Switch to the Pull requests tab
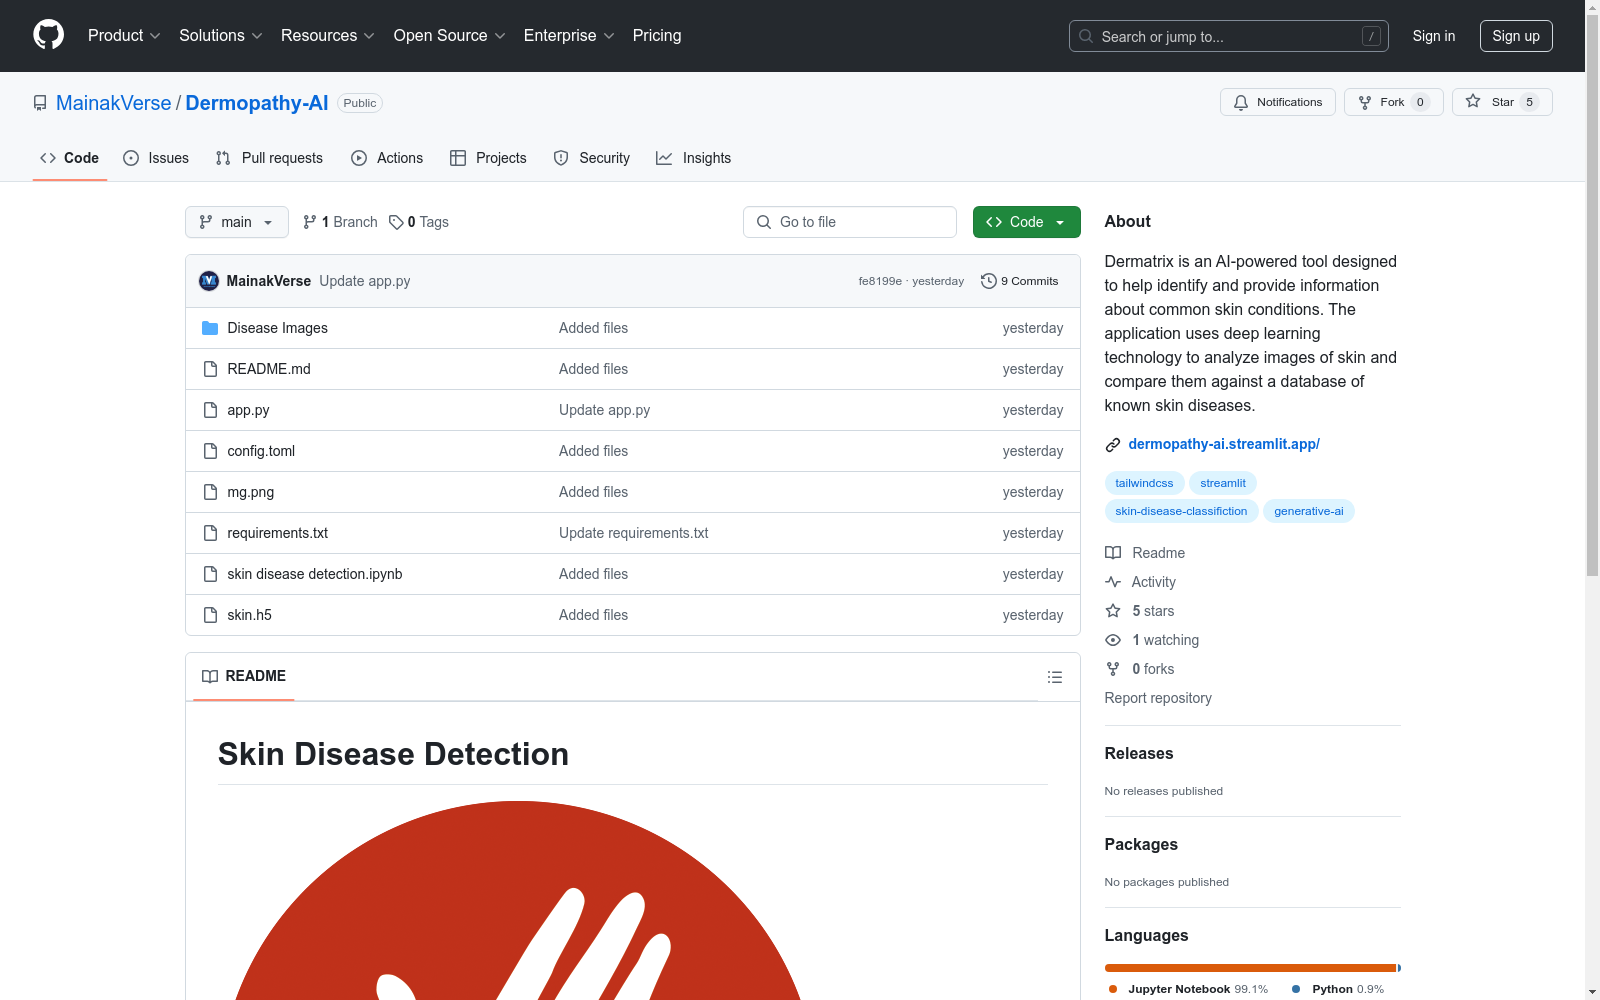This screenshot has height=1000, width=1600. 269,158
